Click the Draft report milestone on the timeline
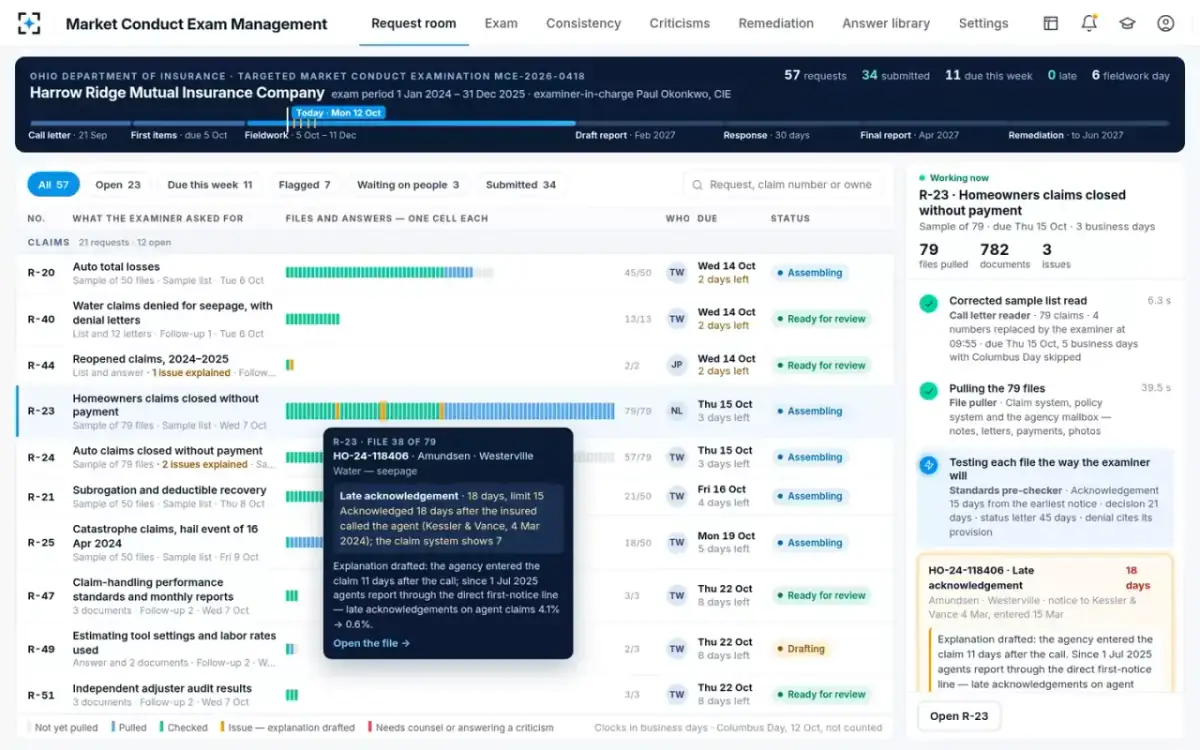Viewport: 1200px width, 750px height. pos(625,135)
